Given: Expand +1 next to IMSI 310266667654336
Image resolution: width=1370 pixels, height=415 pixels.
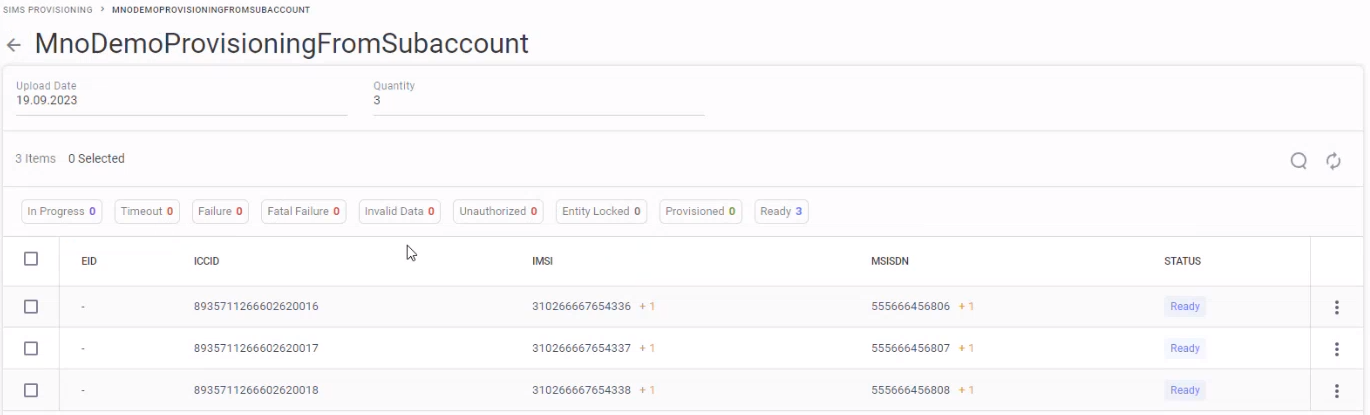Looking at the screenshot, I should point(647,307).
